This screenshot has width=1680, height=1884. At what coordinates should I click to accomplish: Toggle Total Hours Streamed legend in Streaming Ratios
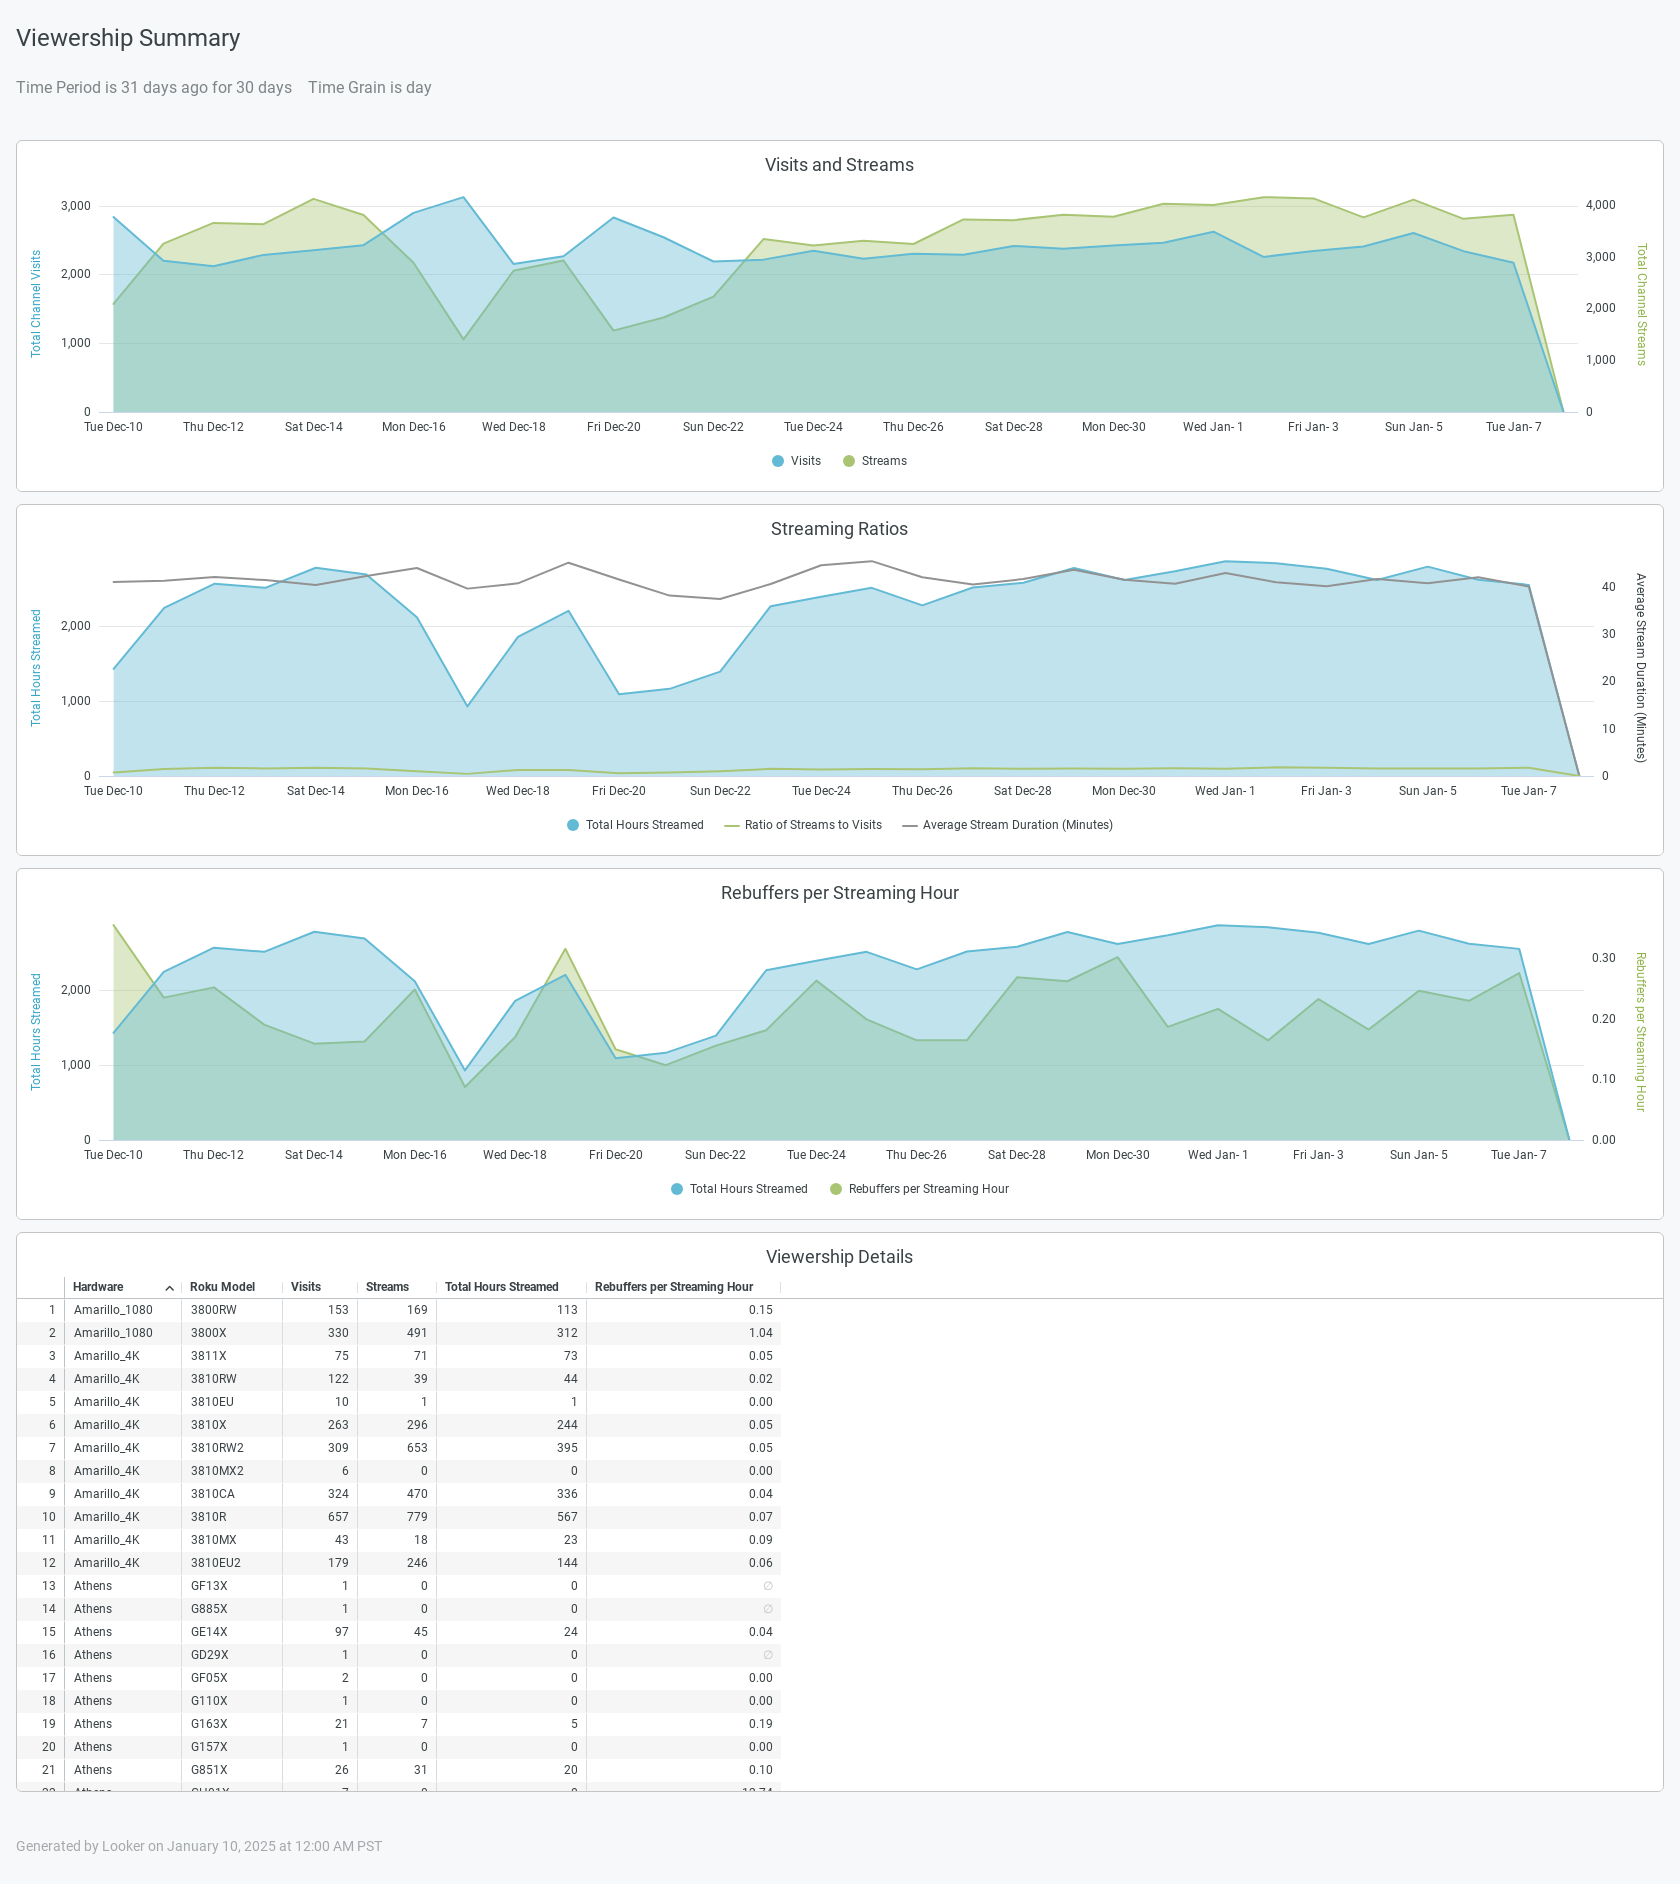[x=635, y=825]
